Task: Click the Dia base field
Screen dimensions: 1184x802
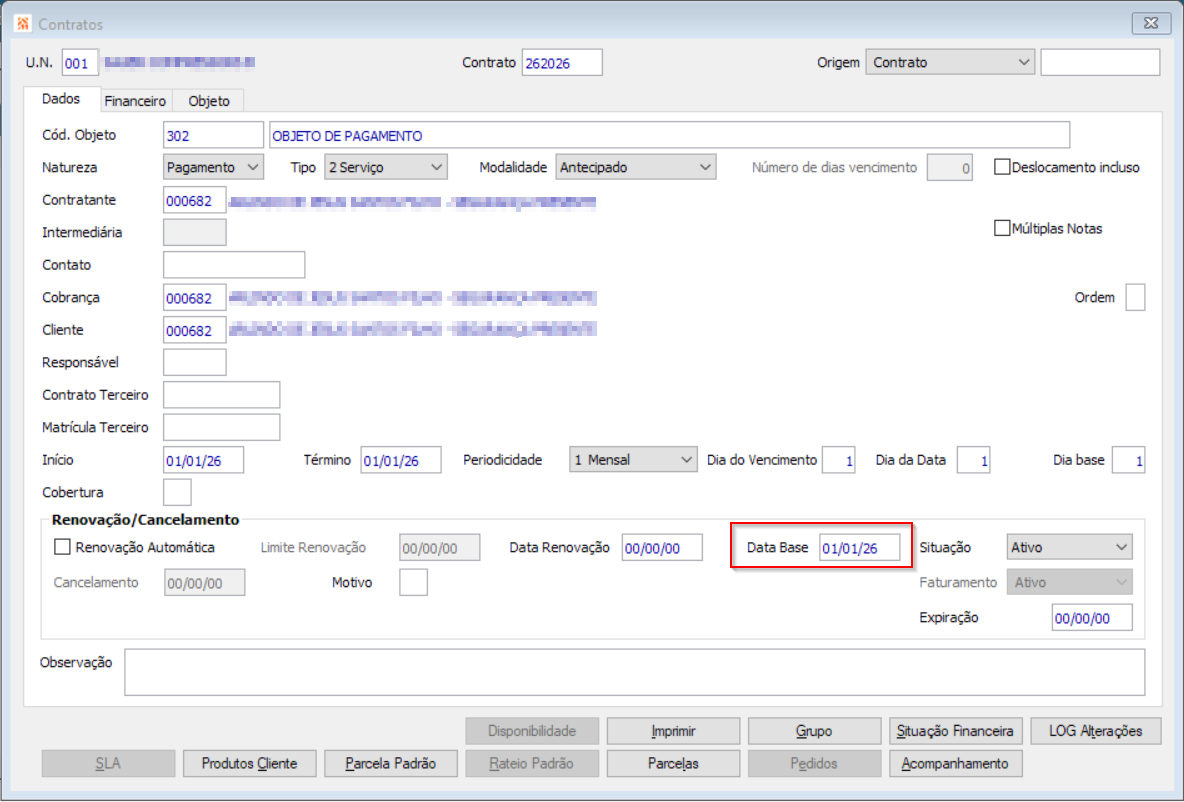Action: pyautogui.click(x=1129, y=460)
